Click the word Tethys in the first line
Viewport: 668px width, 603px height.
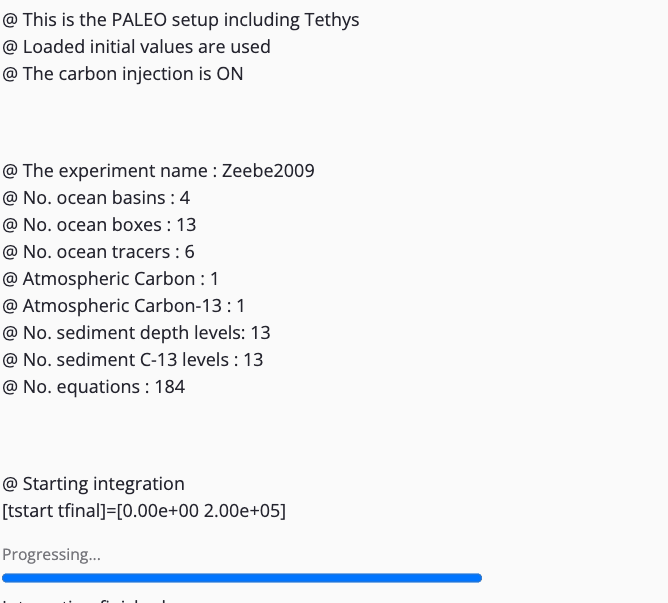[x=328, y=20]
